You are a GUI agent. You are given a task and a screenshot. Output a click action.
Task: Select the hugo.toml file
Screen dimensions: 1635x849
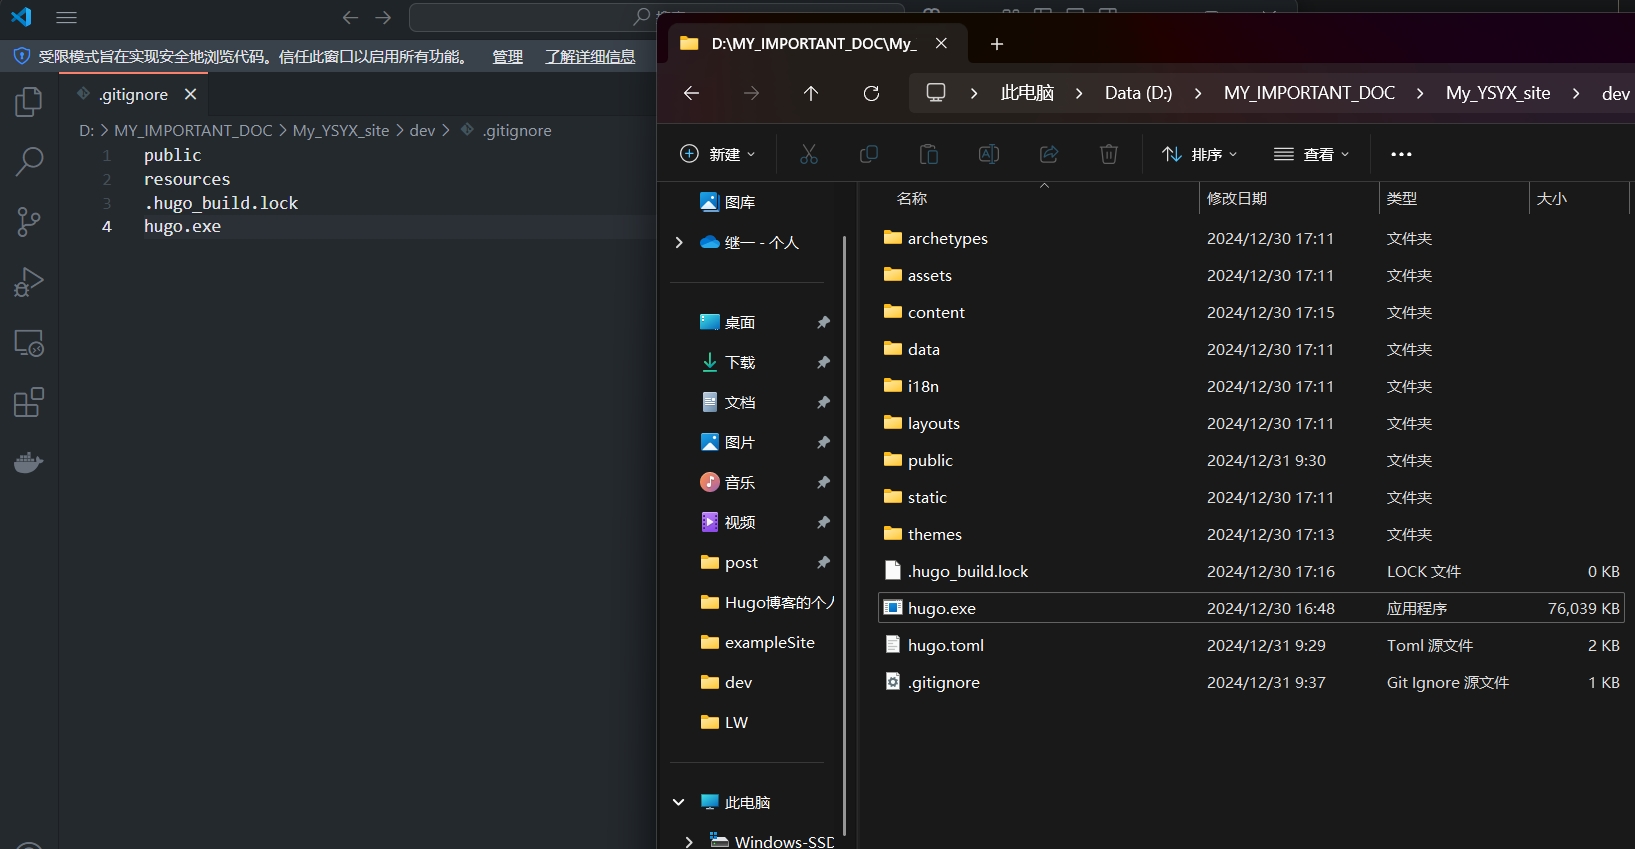945,645
